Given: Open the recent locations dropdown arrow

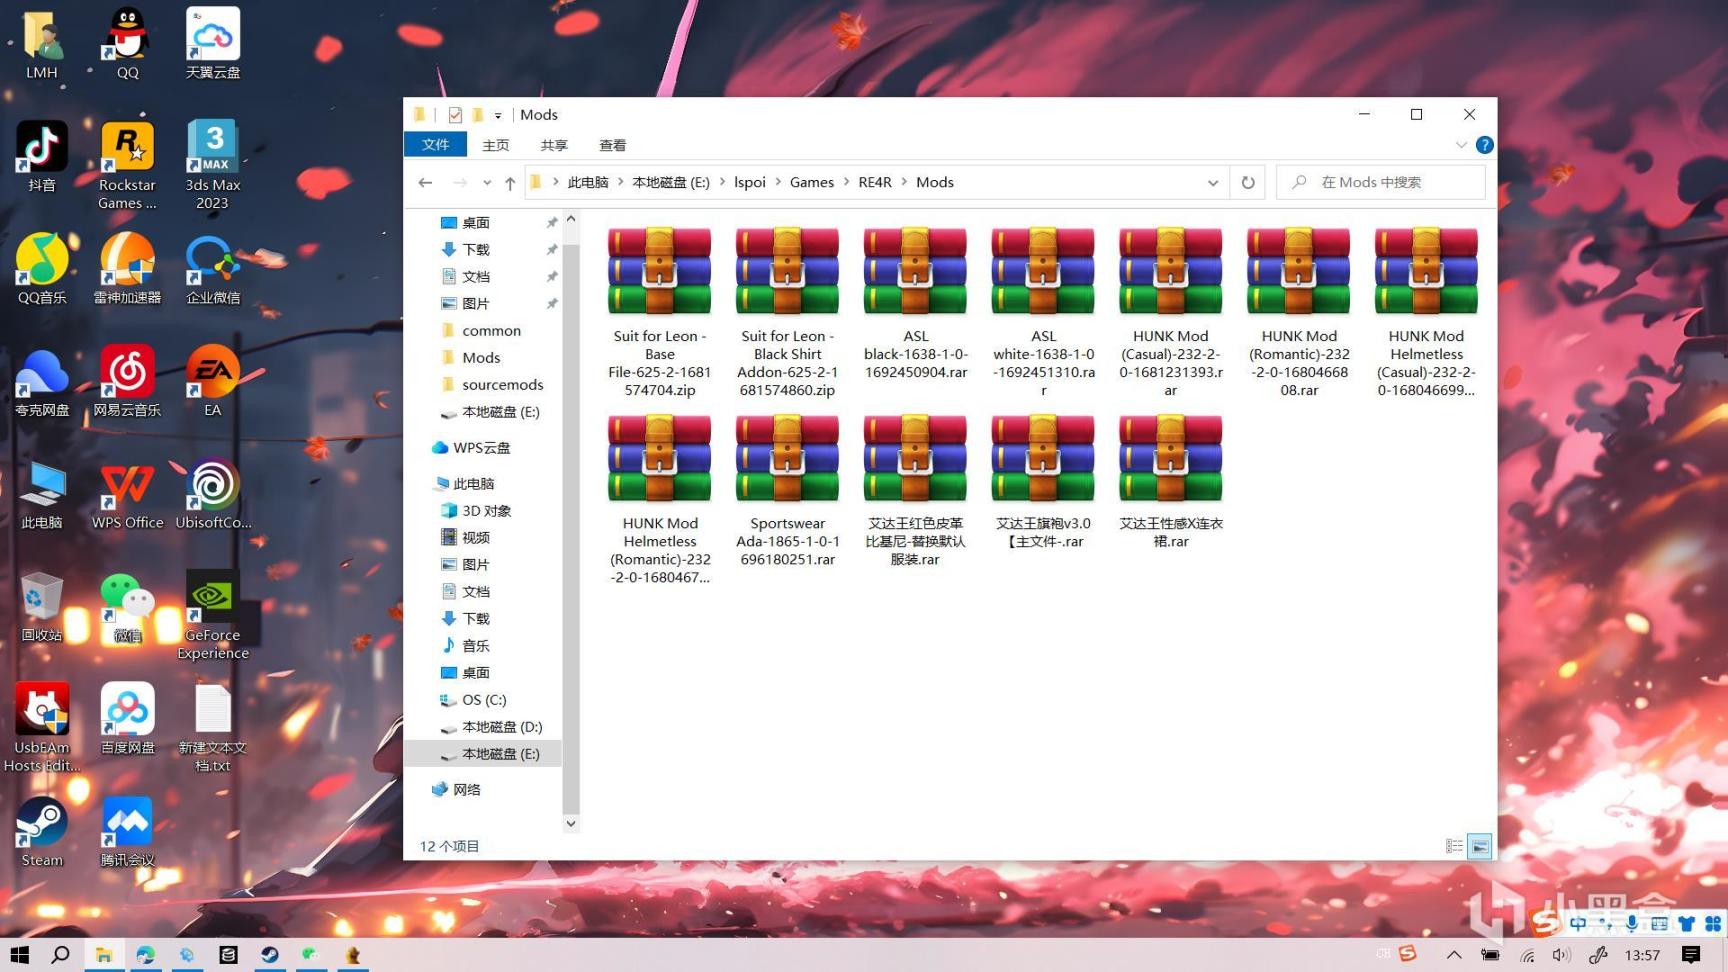Looking at the screenshot, I should tap(487, 182).
